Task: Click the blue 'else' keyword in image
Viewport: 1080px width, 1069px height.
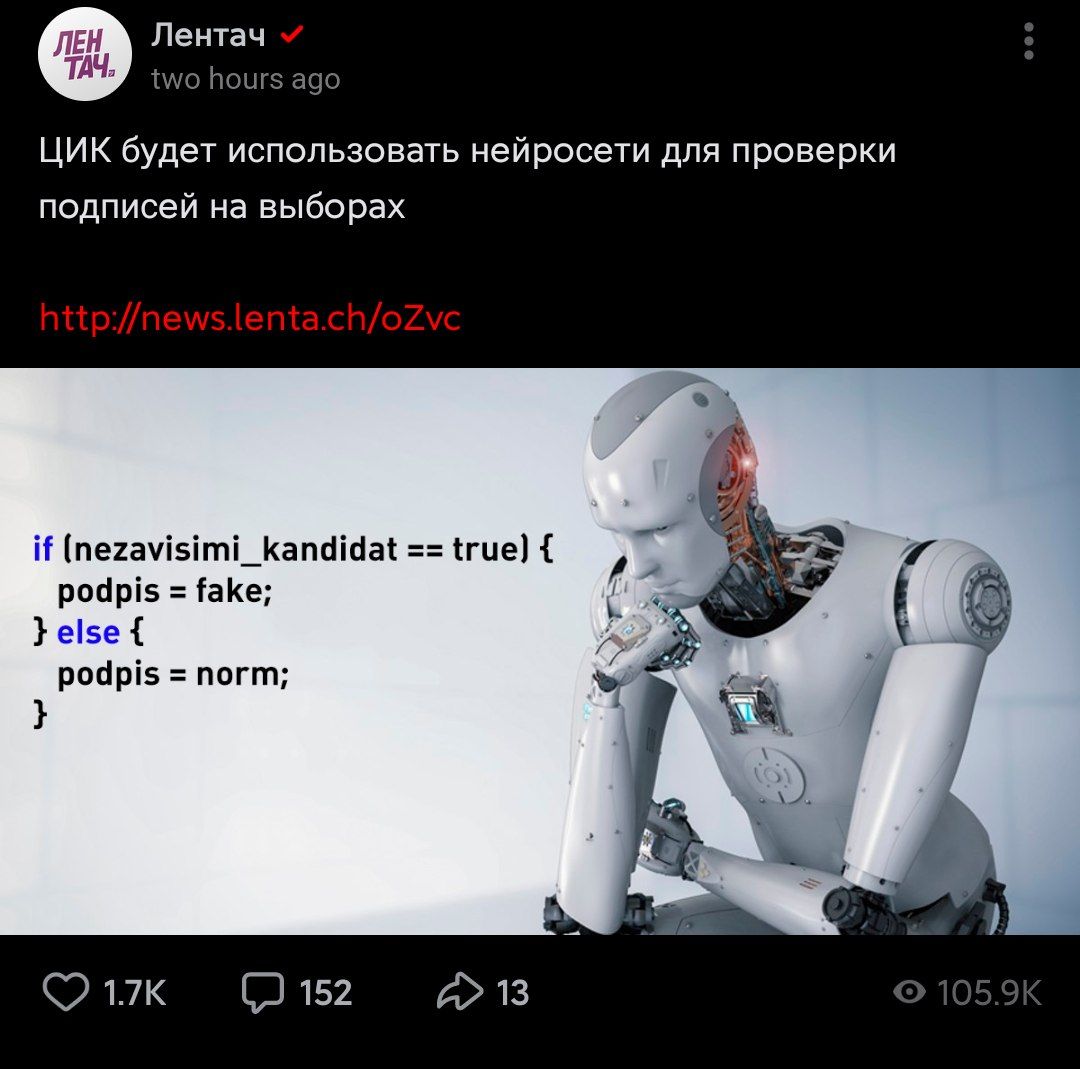Action: pos(88,632)
